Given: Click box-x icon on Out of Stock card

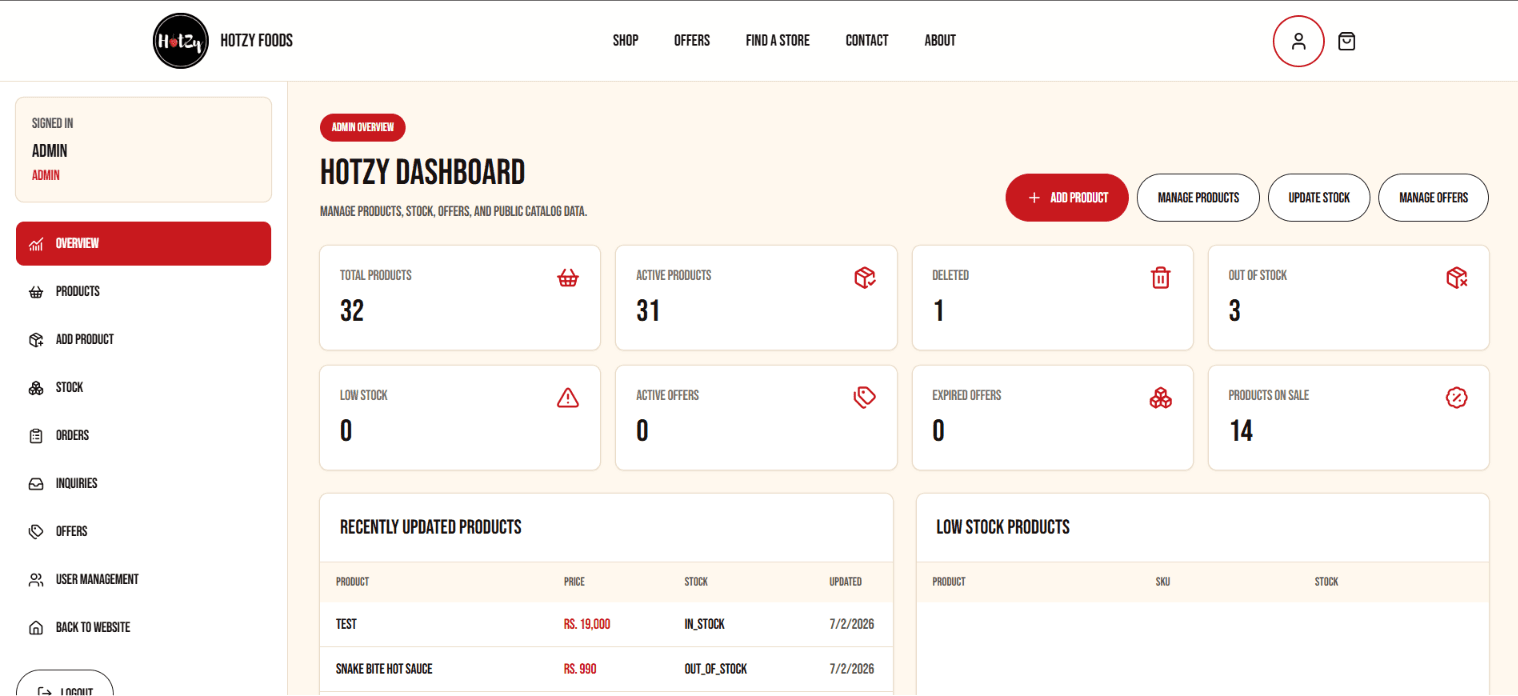Looking at the screenshot, I should pos(1457,278).
